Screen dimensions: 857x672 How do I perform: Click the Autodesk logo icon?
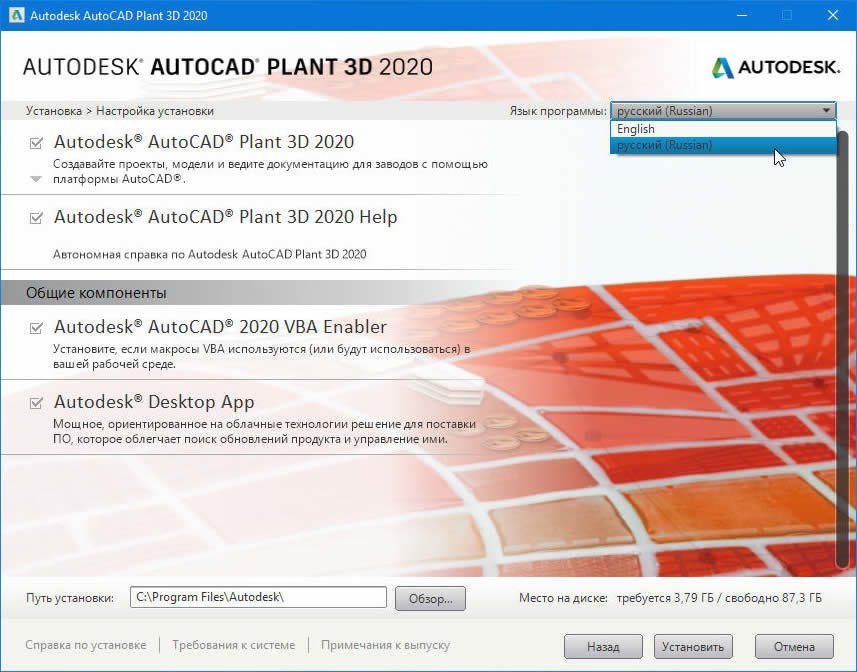[723, 68]
